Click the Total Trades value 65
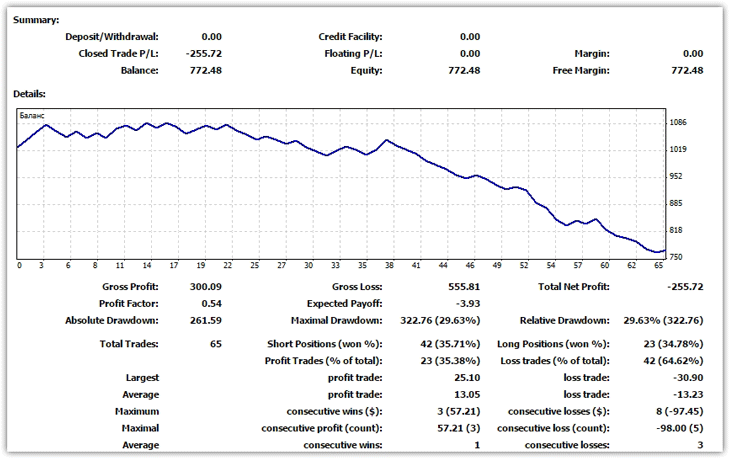The height and width of the screenshot is (458, 729). [x=214, y=345]
